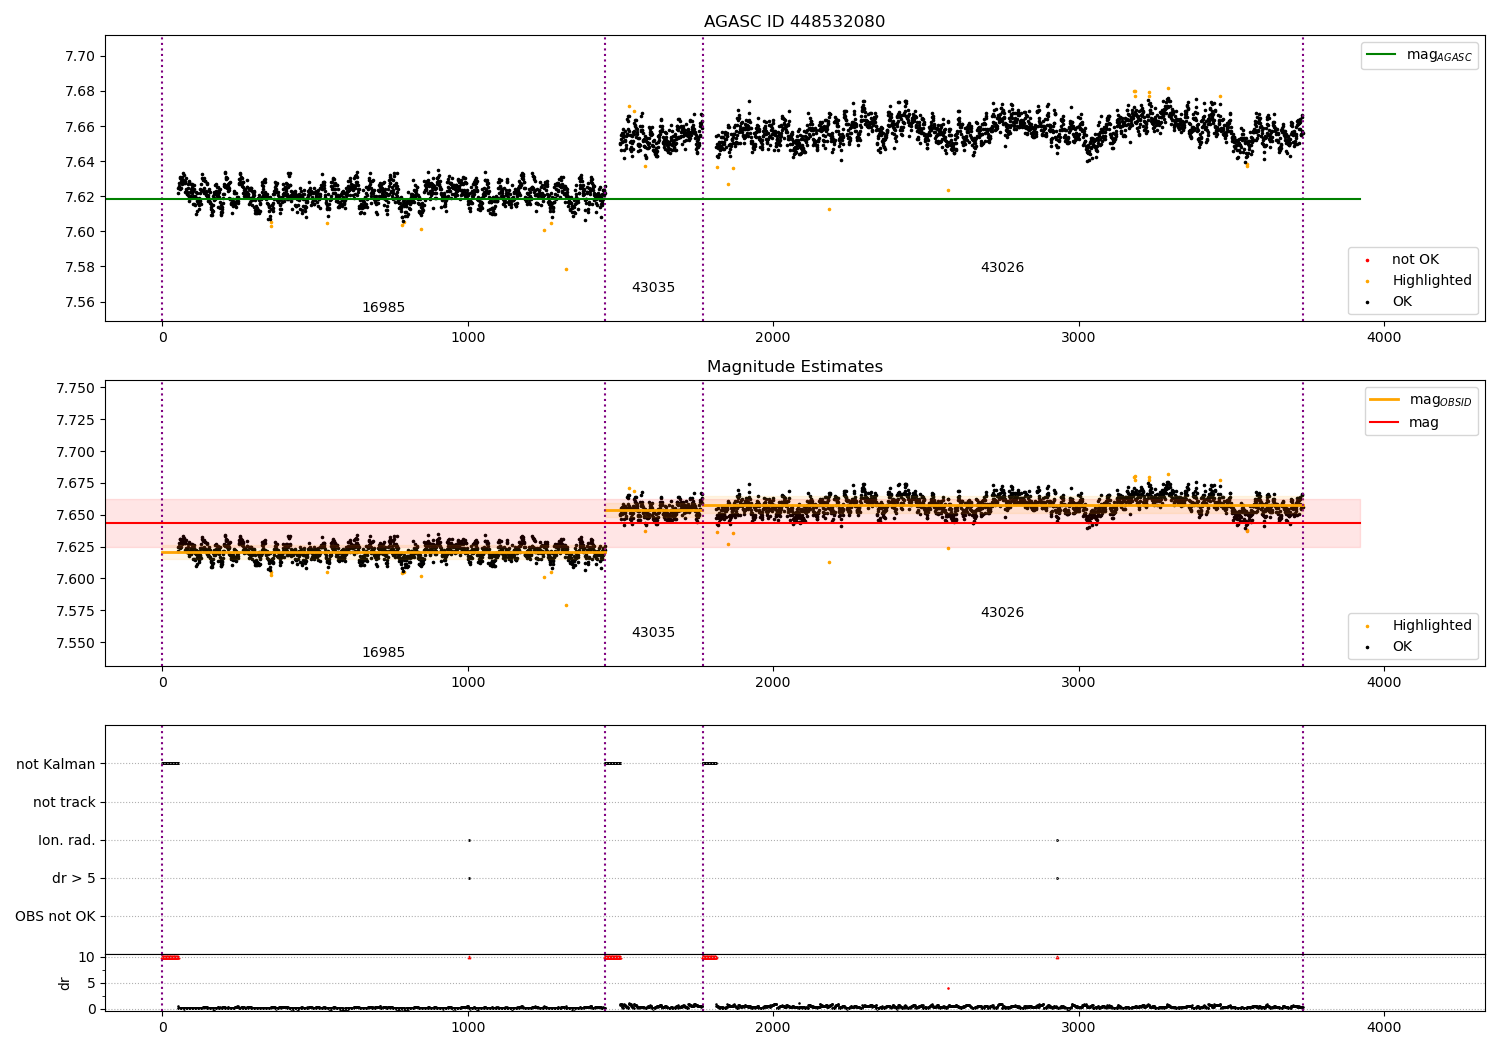
Task: Click the 7.70 y-axis tick label
Action: (x=80, y=57)
